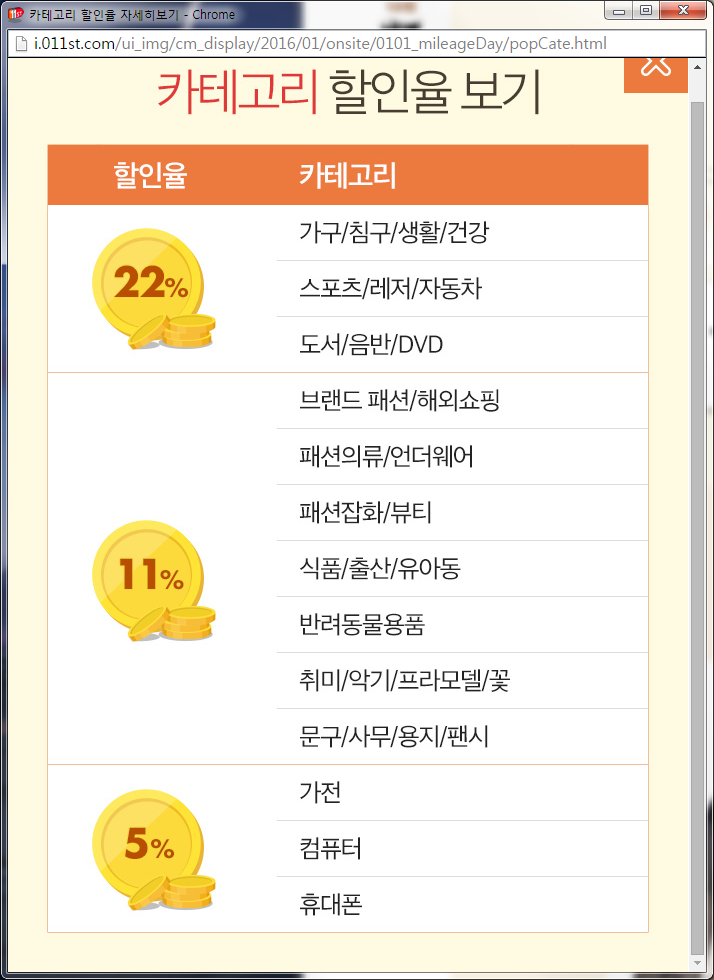Click the 취미/악기/프라모델/꽃 category
This screenshot has width=714, height=980.
tap(405, 681)
